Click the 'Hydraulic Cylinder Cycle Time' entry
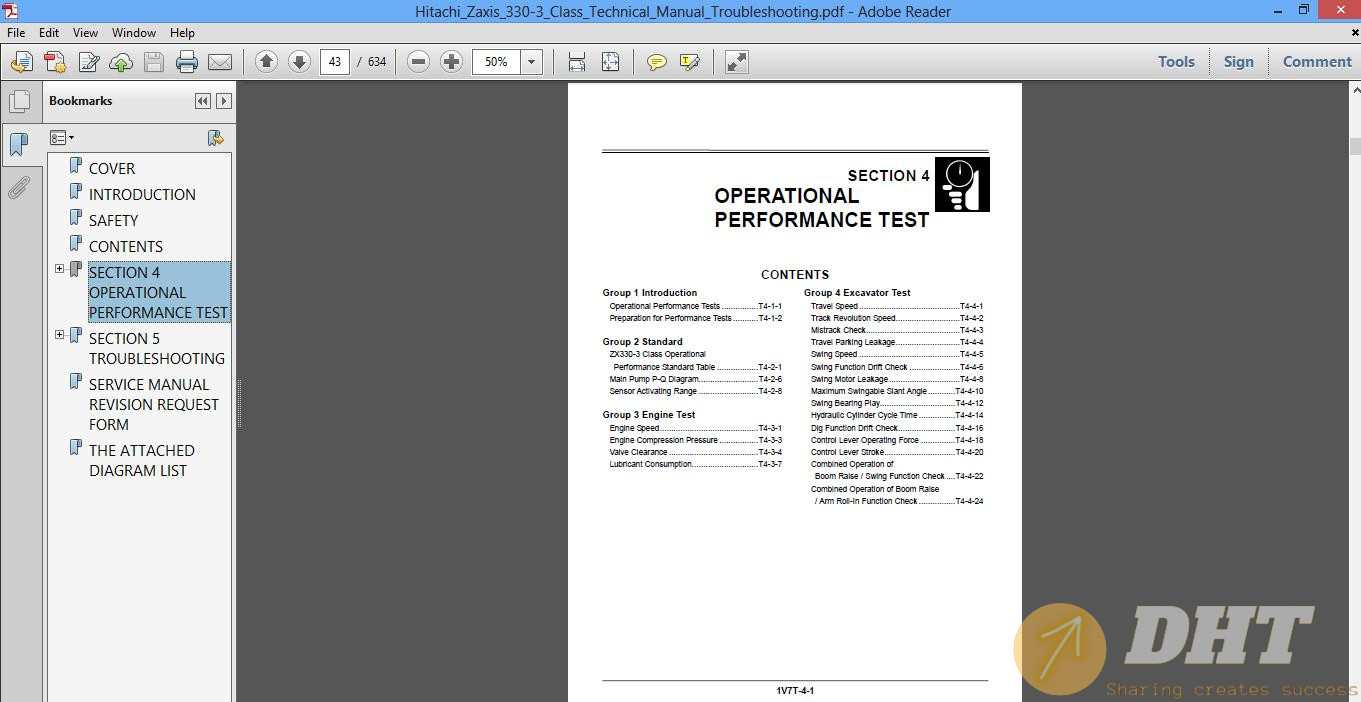 point(897,416)
